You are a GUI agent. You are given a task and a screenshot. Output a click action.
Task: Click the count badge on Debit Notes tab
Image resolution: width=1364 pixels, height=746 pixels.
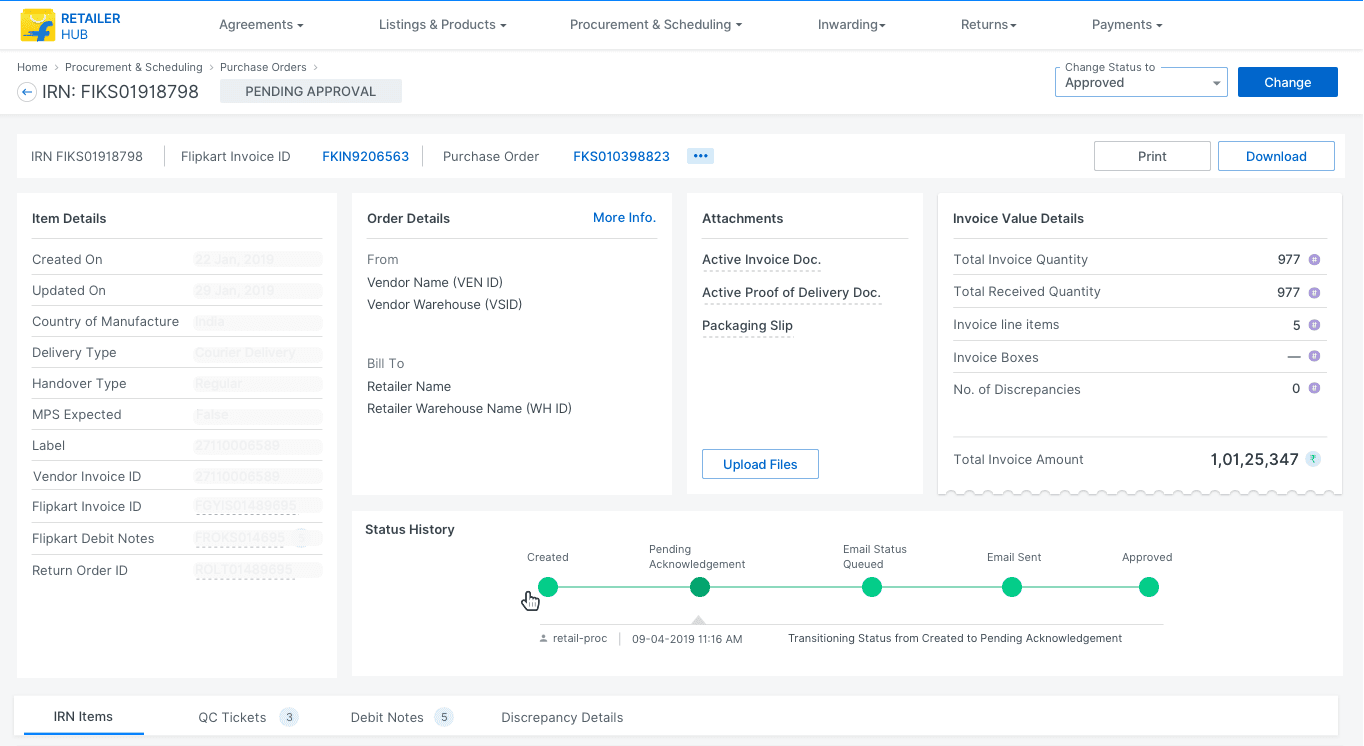(x=444, y=717)
